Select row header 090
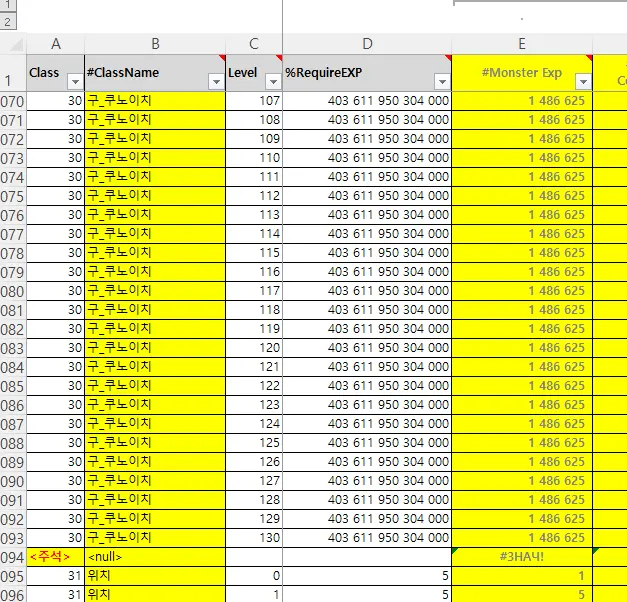Image resolution: width=627 pixels, height=602 pixels. click(x=13, y=481)
